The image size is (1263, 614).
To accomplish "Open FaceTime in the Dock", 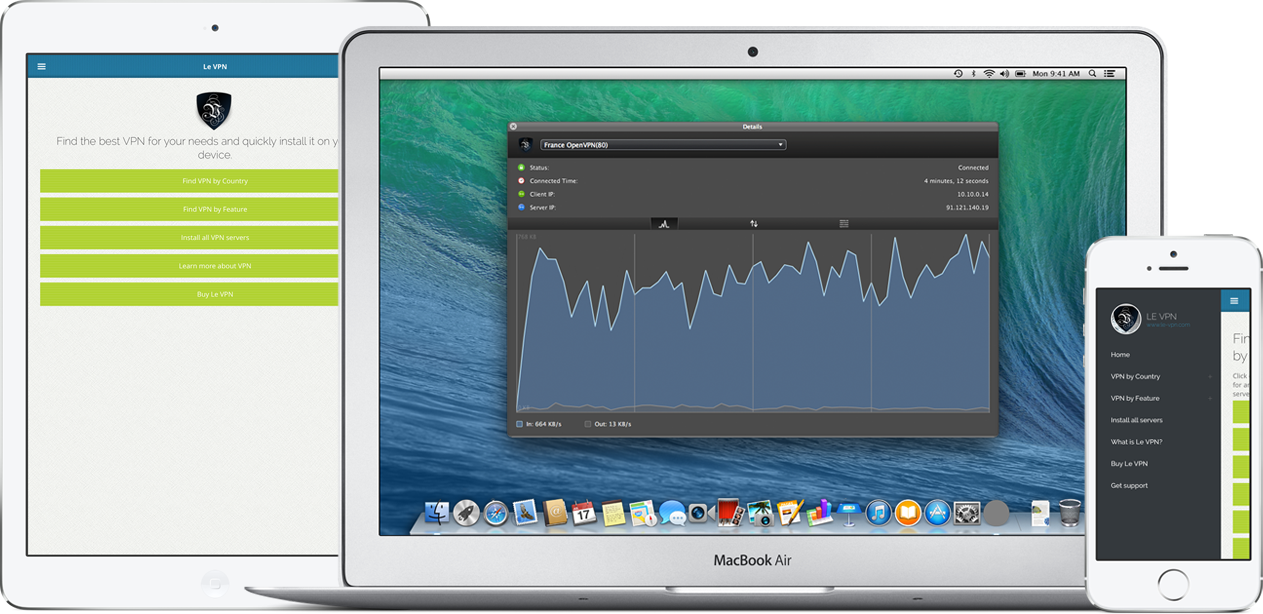I will [x=701, y=513].
